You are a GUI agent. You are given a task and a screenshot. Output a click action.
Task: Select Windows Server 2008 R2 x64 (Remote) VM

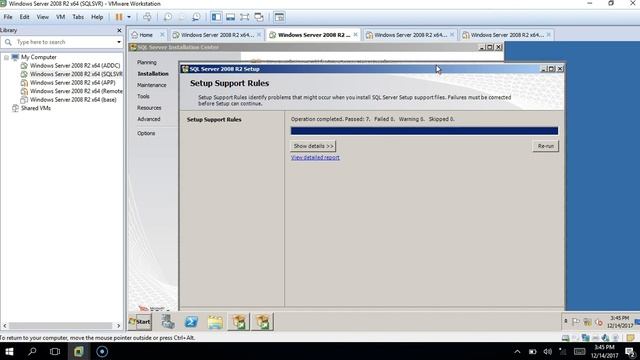(x=76, y=91)
